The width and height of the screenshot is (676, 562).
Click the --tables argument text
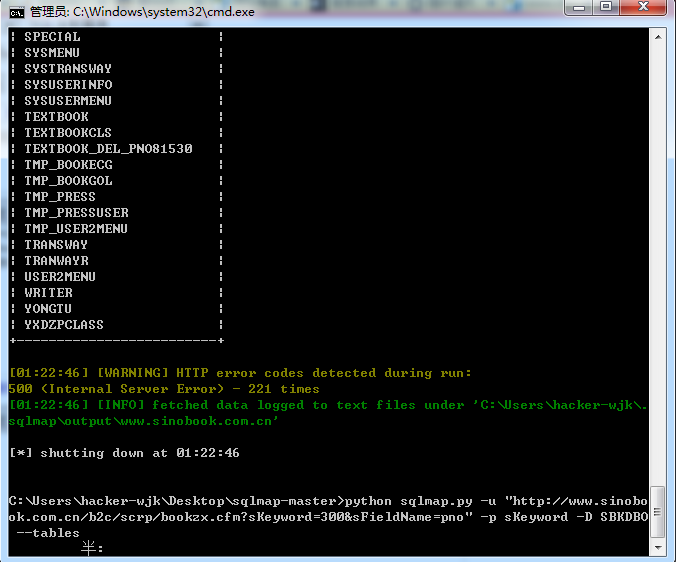[48, 533]
